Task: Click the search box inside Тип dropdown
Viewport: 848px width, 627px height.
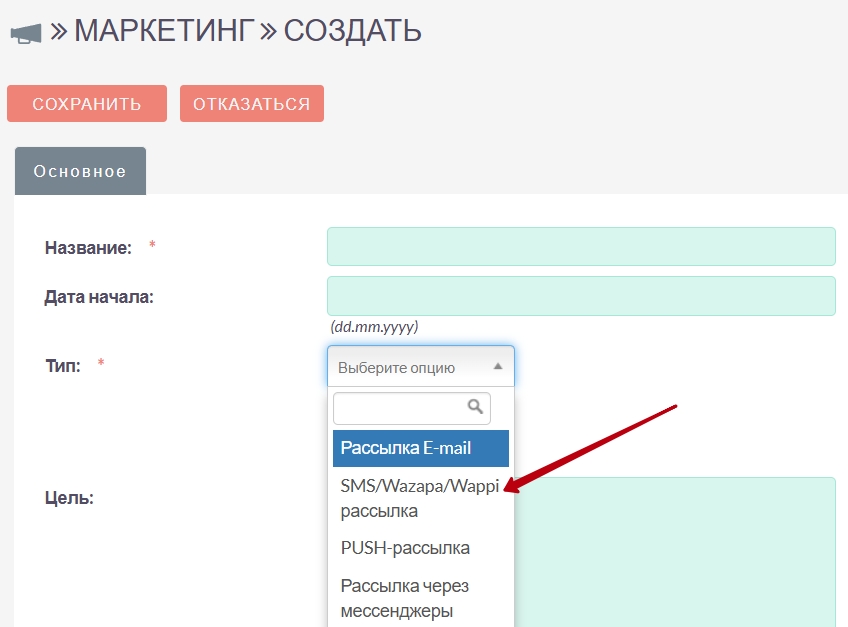Action: point(402,408)
